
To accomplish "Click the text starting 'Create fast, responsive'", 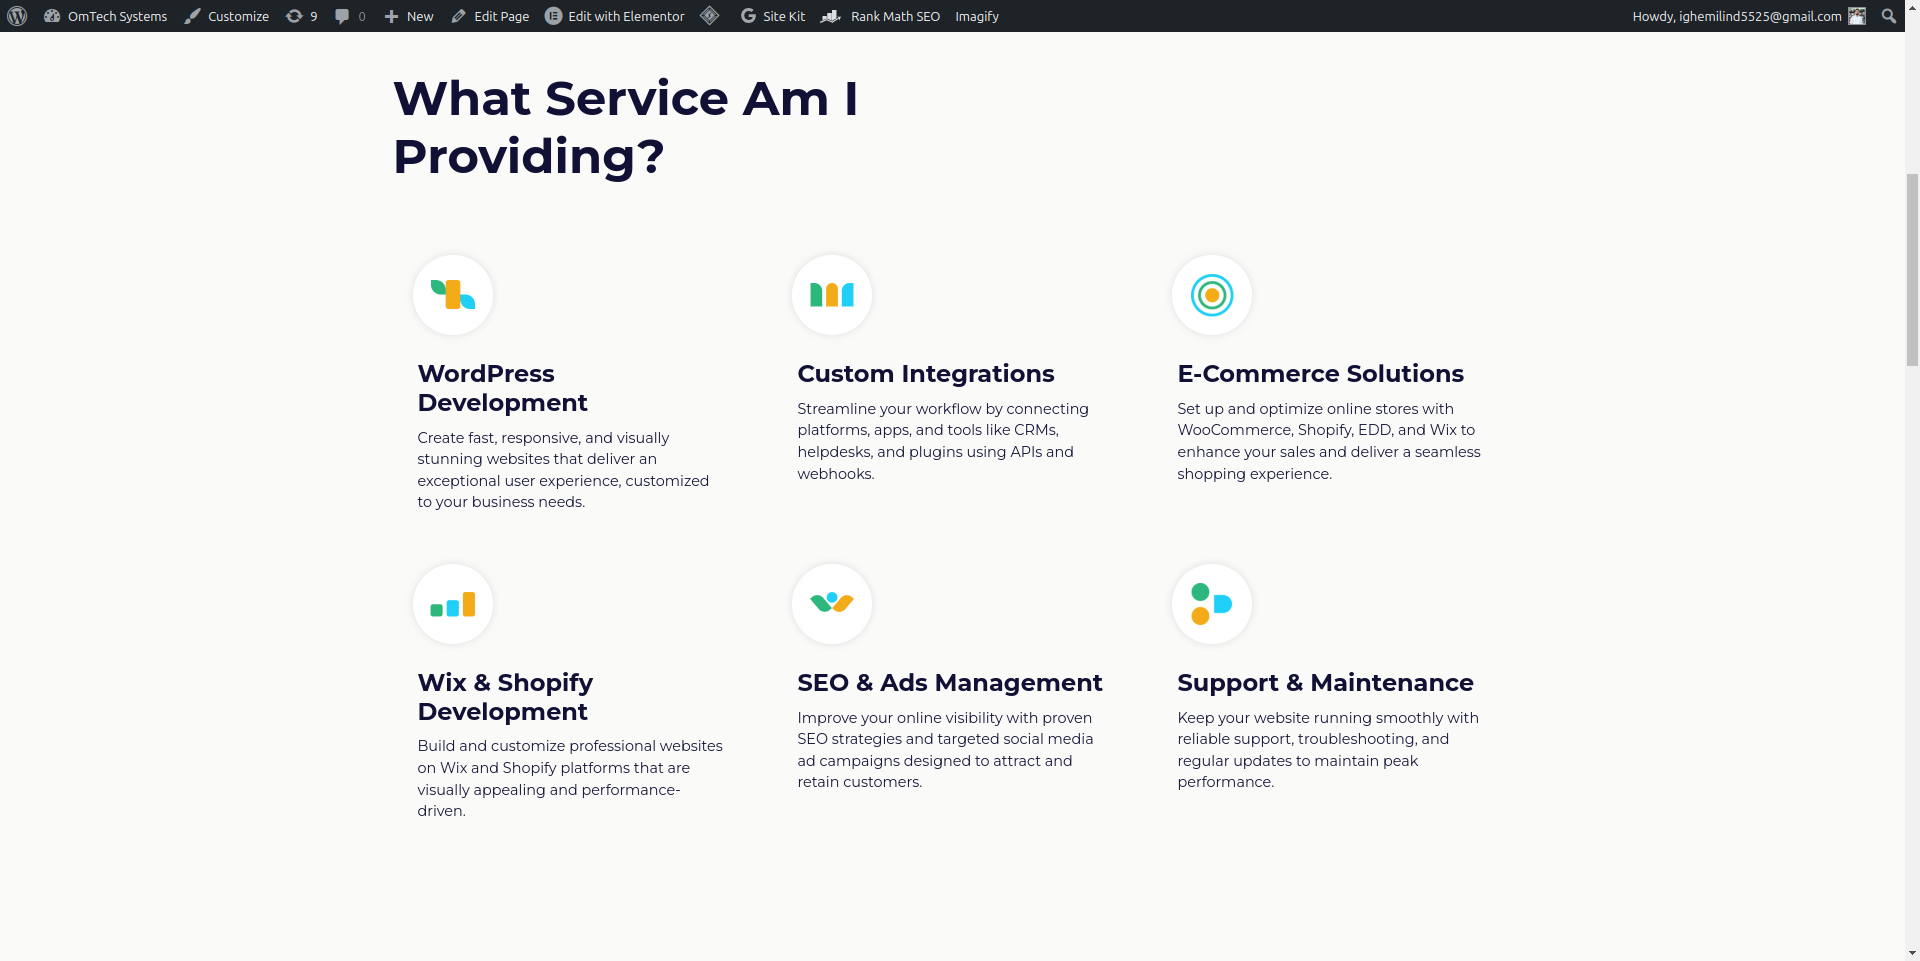I will tap(563, 470).
